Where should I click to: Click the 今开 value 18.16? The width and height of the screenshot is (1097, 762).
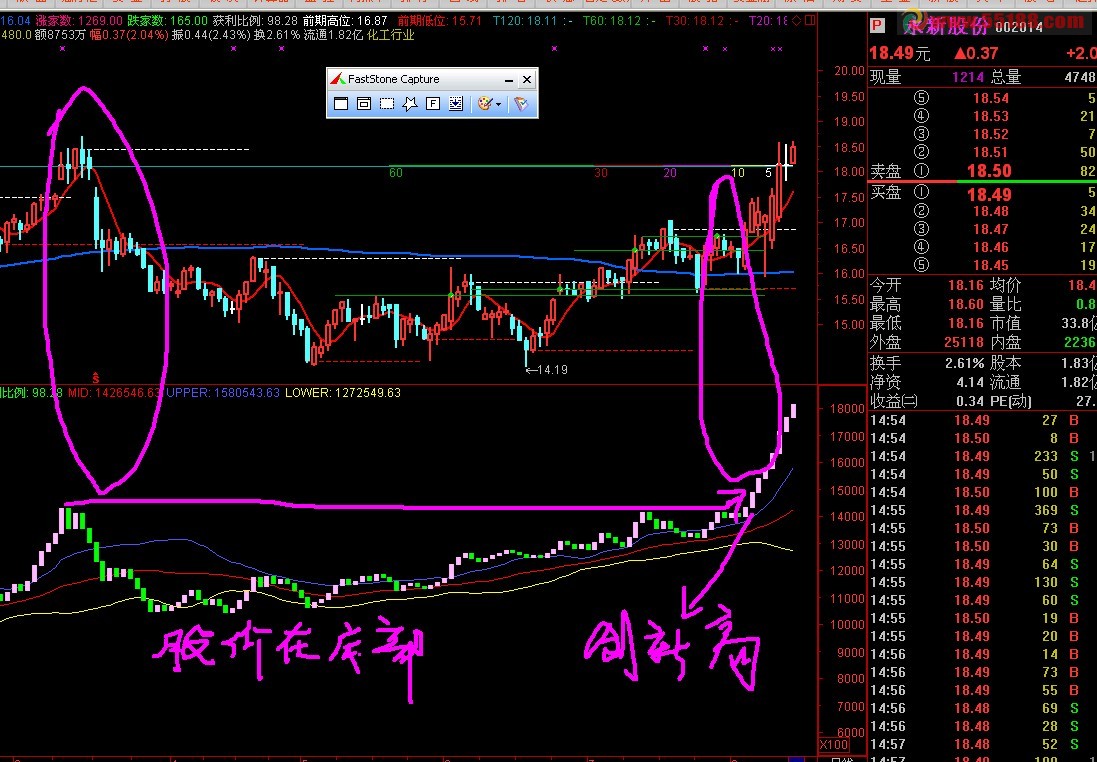pyautogui.click(x=965, y=285)
